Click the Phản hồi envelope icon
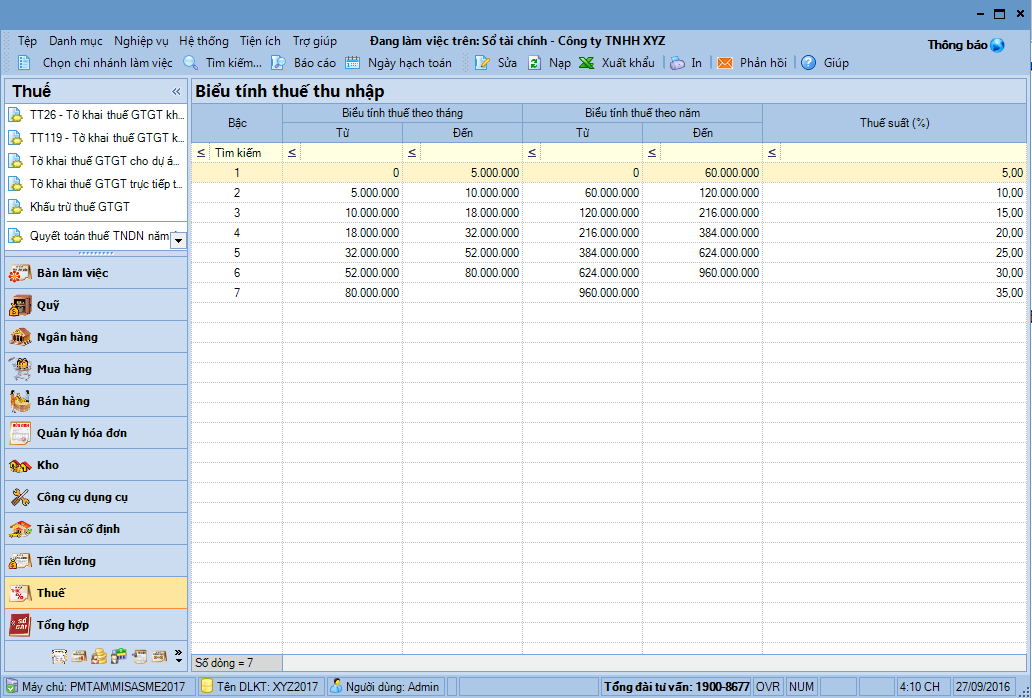This screenshot has width=1032, height=698. 725,63
